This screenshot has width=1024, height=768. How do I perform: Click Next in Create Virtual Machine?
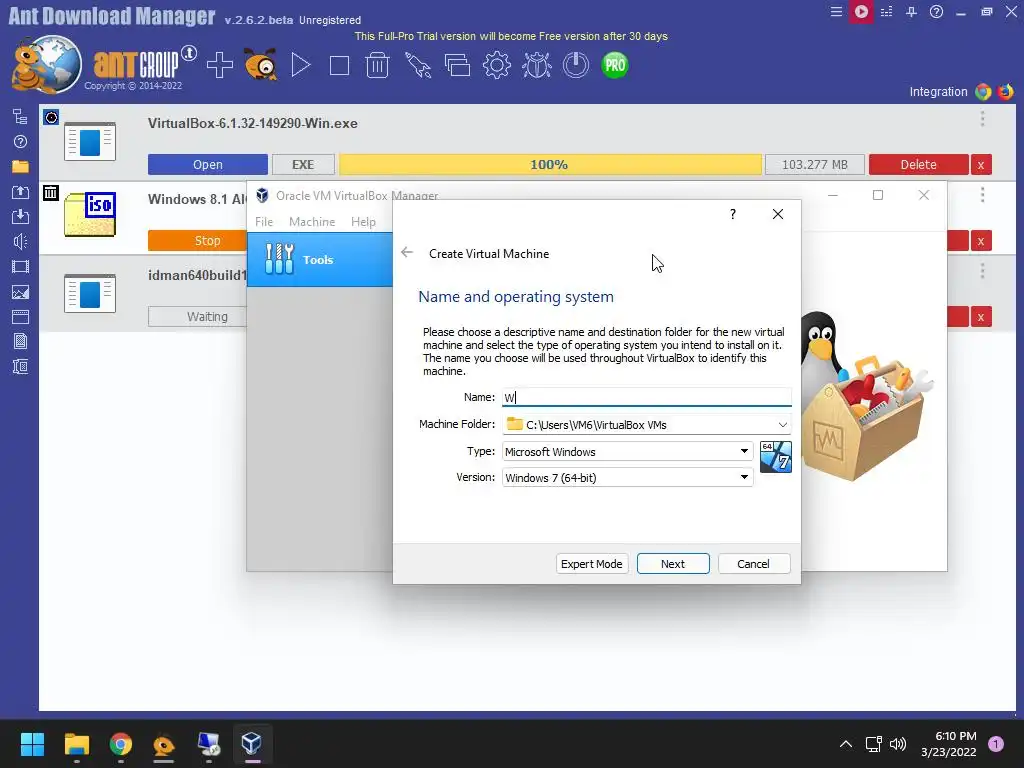[673, 564]
